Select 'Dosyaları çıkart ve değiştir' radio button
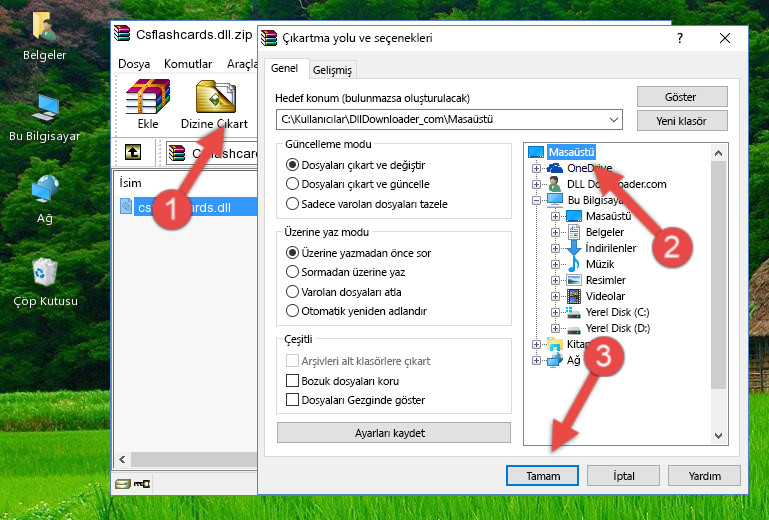 (x=292, y=165)
